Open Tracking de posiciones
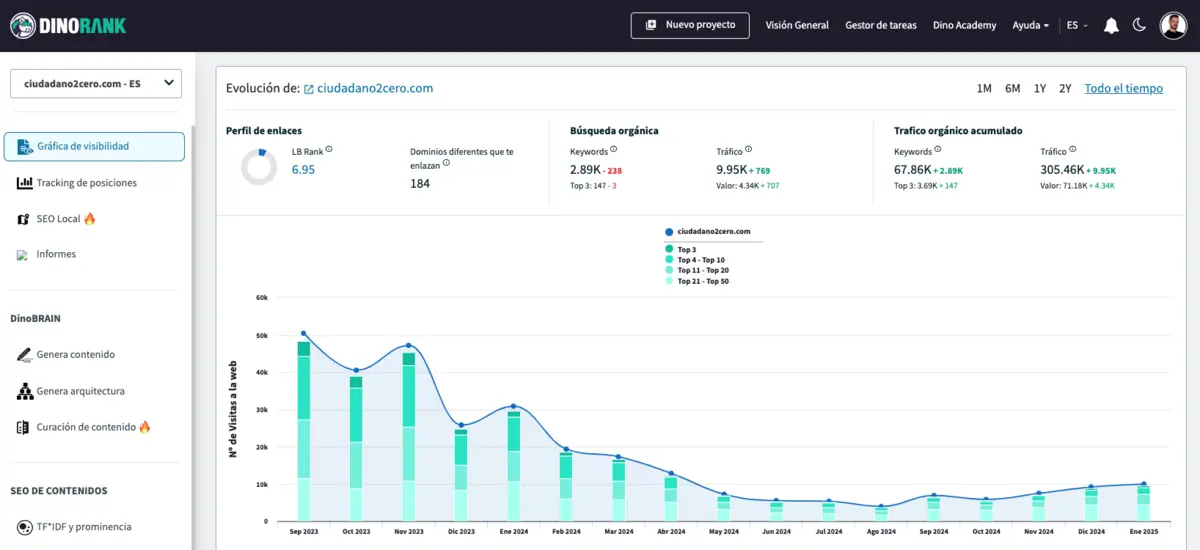This screenshot has width=1200, height=550. [x=86, y=183]
